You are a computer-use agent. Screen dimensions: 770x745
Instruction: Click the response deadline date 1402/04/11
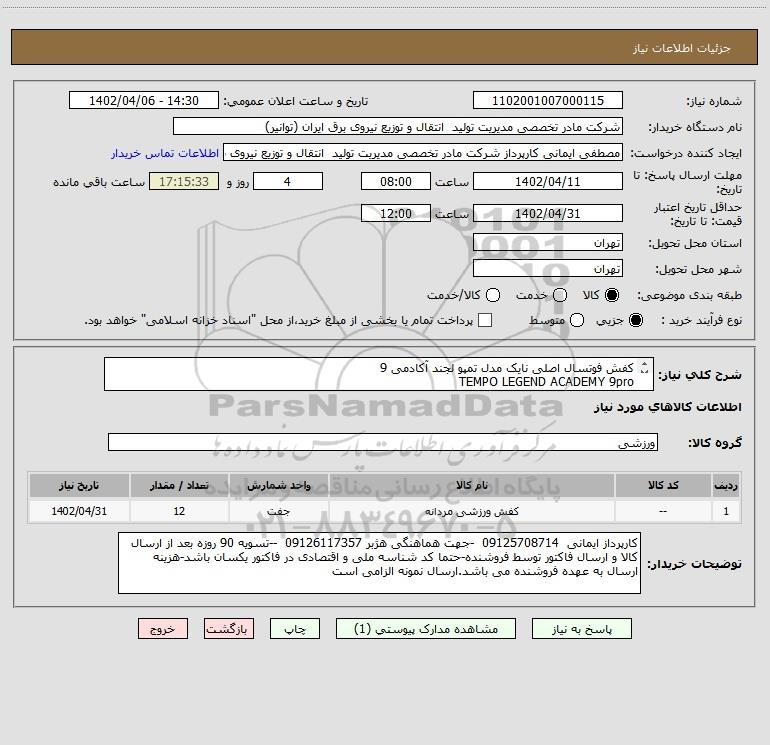[548, 181]
